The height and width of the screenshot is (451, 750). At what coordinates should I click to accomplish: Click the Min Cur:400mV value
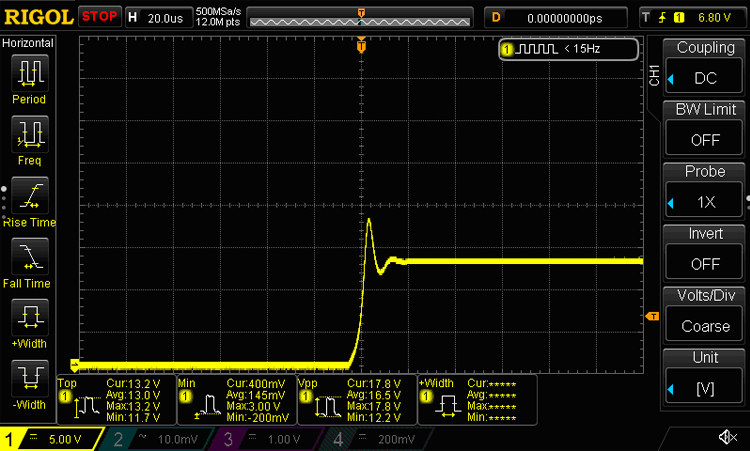[255, 384]
